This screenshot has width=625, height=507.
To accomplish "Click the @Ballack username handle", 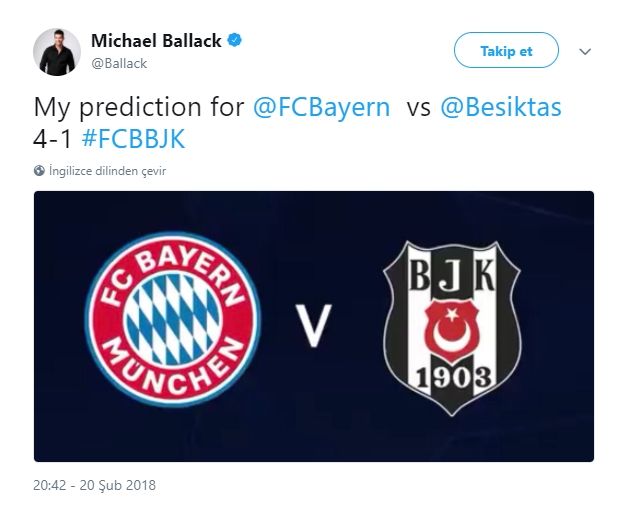I will click(x=119, y=63).
